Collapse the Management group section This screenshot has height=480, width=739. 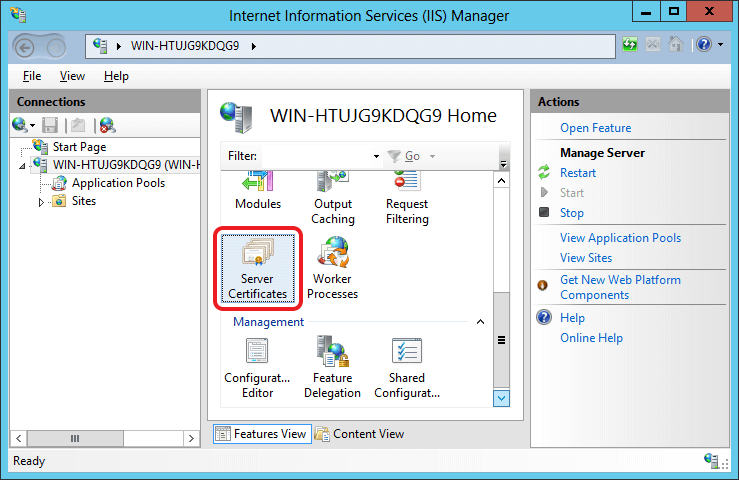coord(480,322)
